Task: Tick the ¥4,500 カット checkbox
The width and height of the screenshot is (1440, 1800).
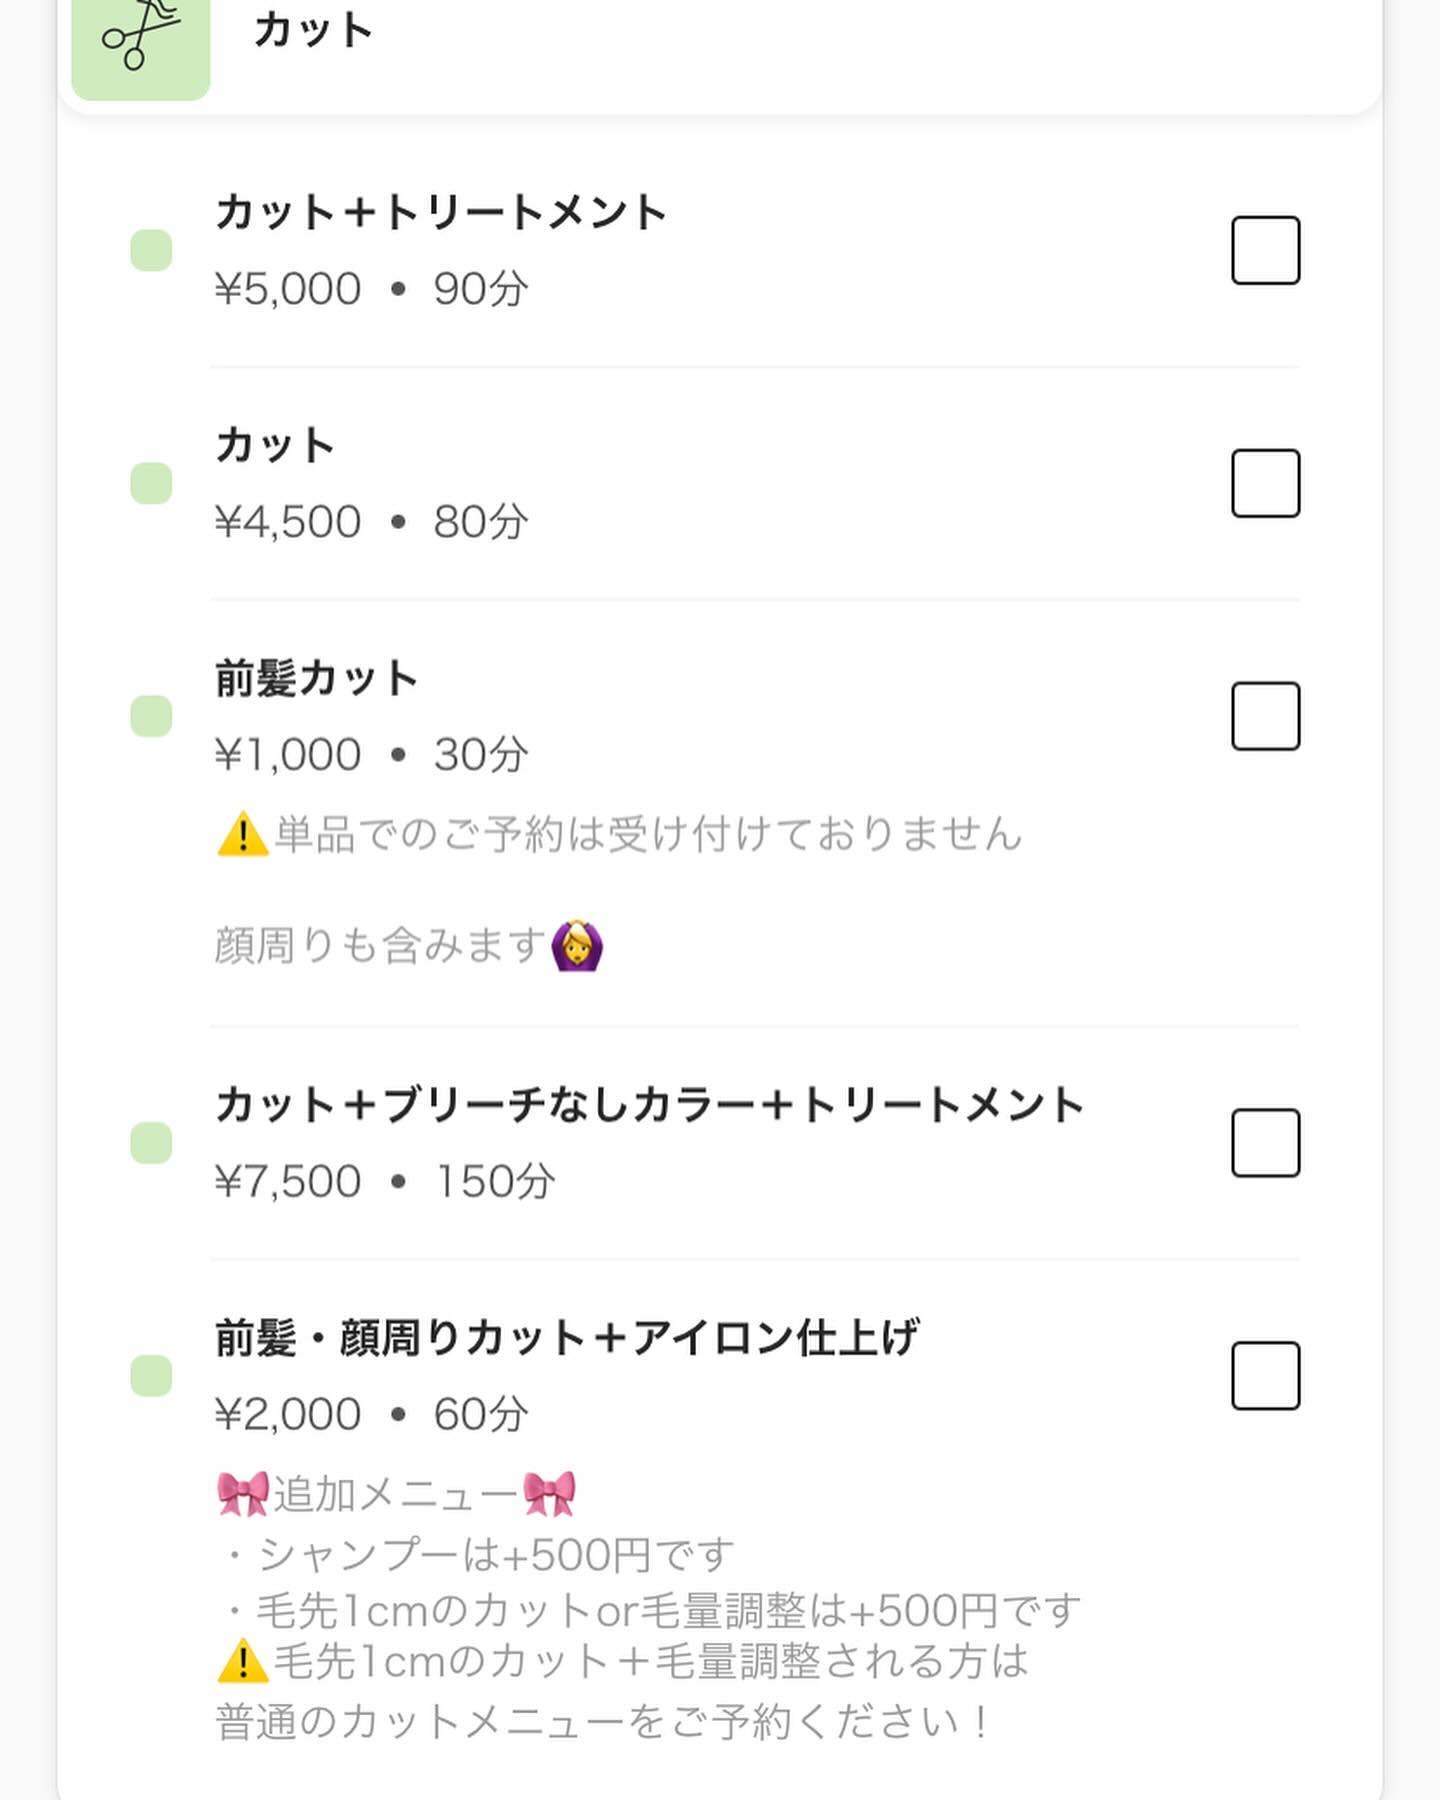Action: pos(1265,483)
